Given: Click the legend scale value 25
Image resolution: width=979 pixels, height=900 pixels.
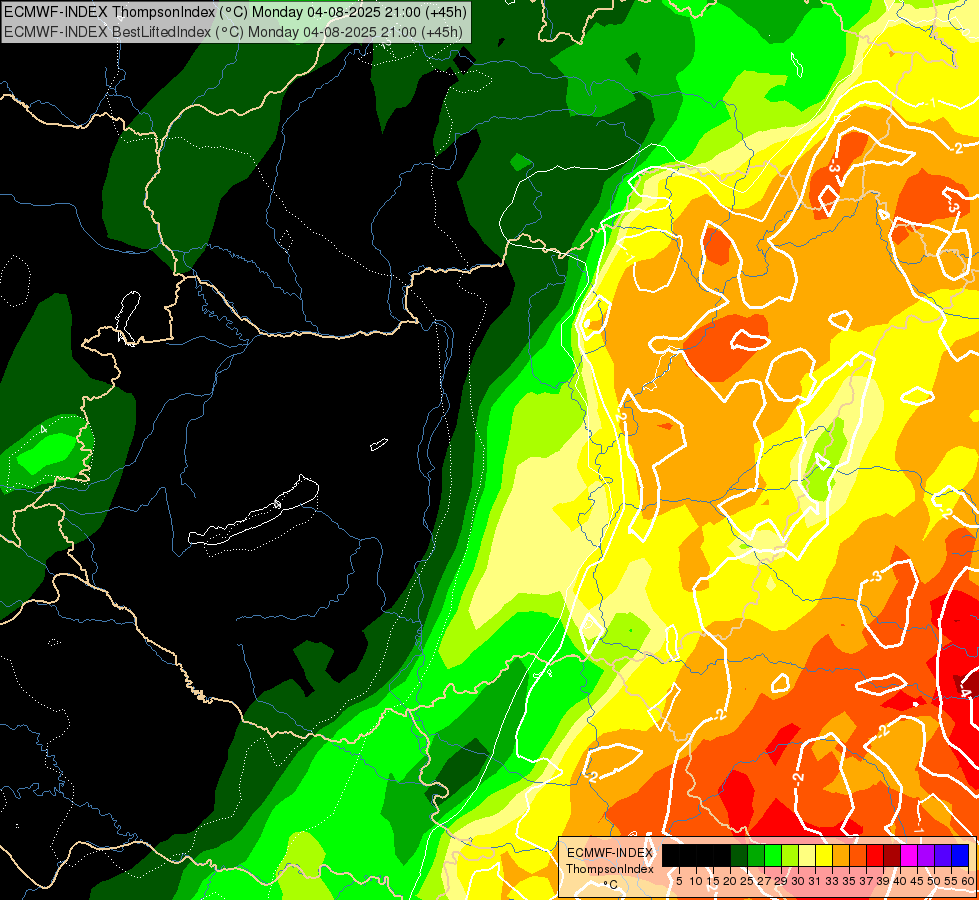Looking at the screenshot, I should (x=747, y=881).
